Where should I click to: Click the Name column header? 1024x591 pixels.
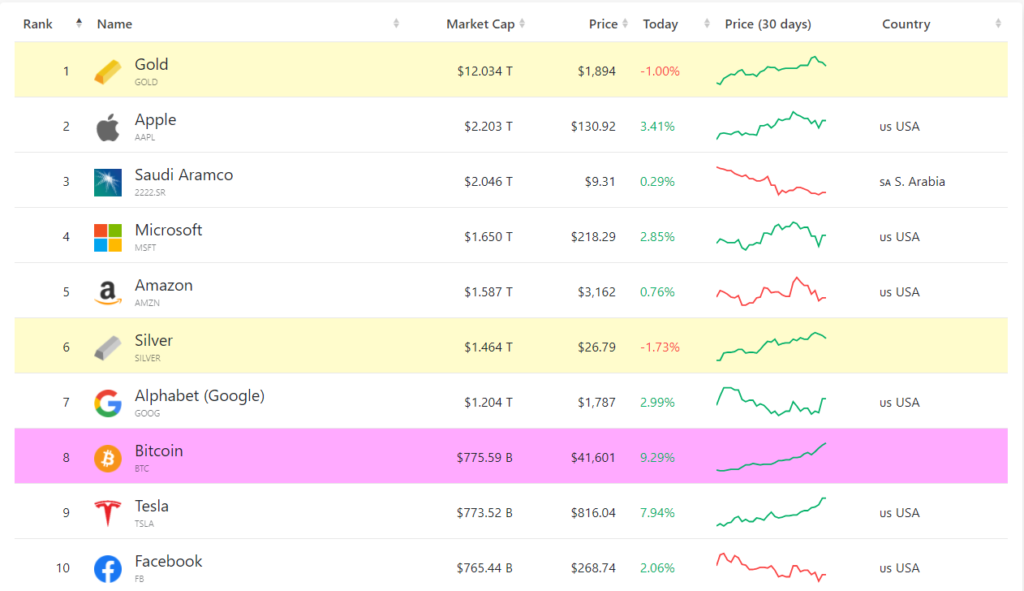point(114,24)
